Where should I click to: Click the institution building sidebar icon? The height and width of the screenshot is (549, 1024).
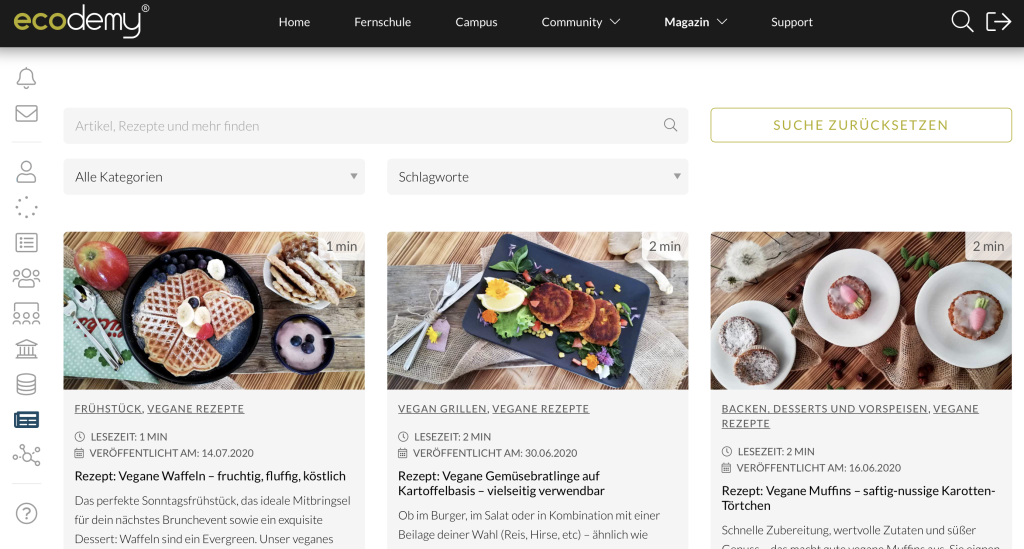point(26,349)
